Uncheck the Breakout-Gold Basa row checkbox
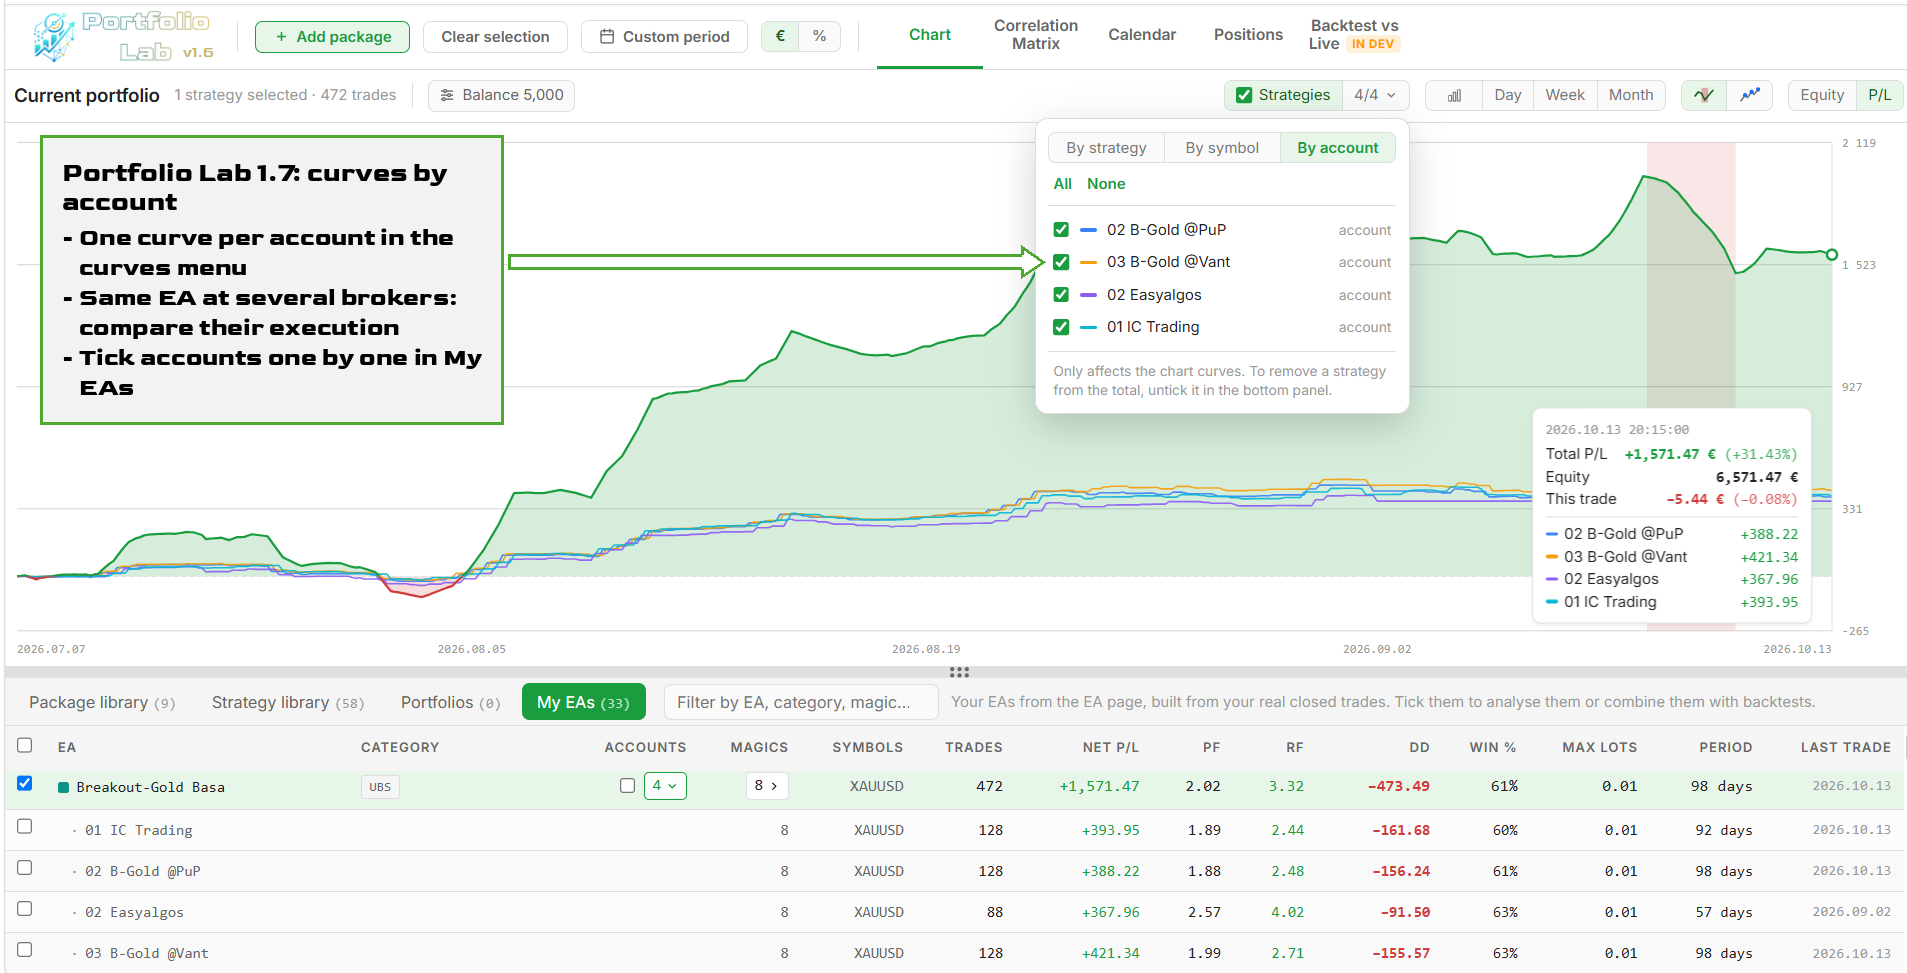Image resolution: width=1907 pixels, height=973 pixels. 25,784
